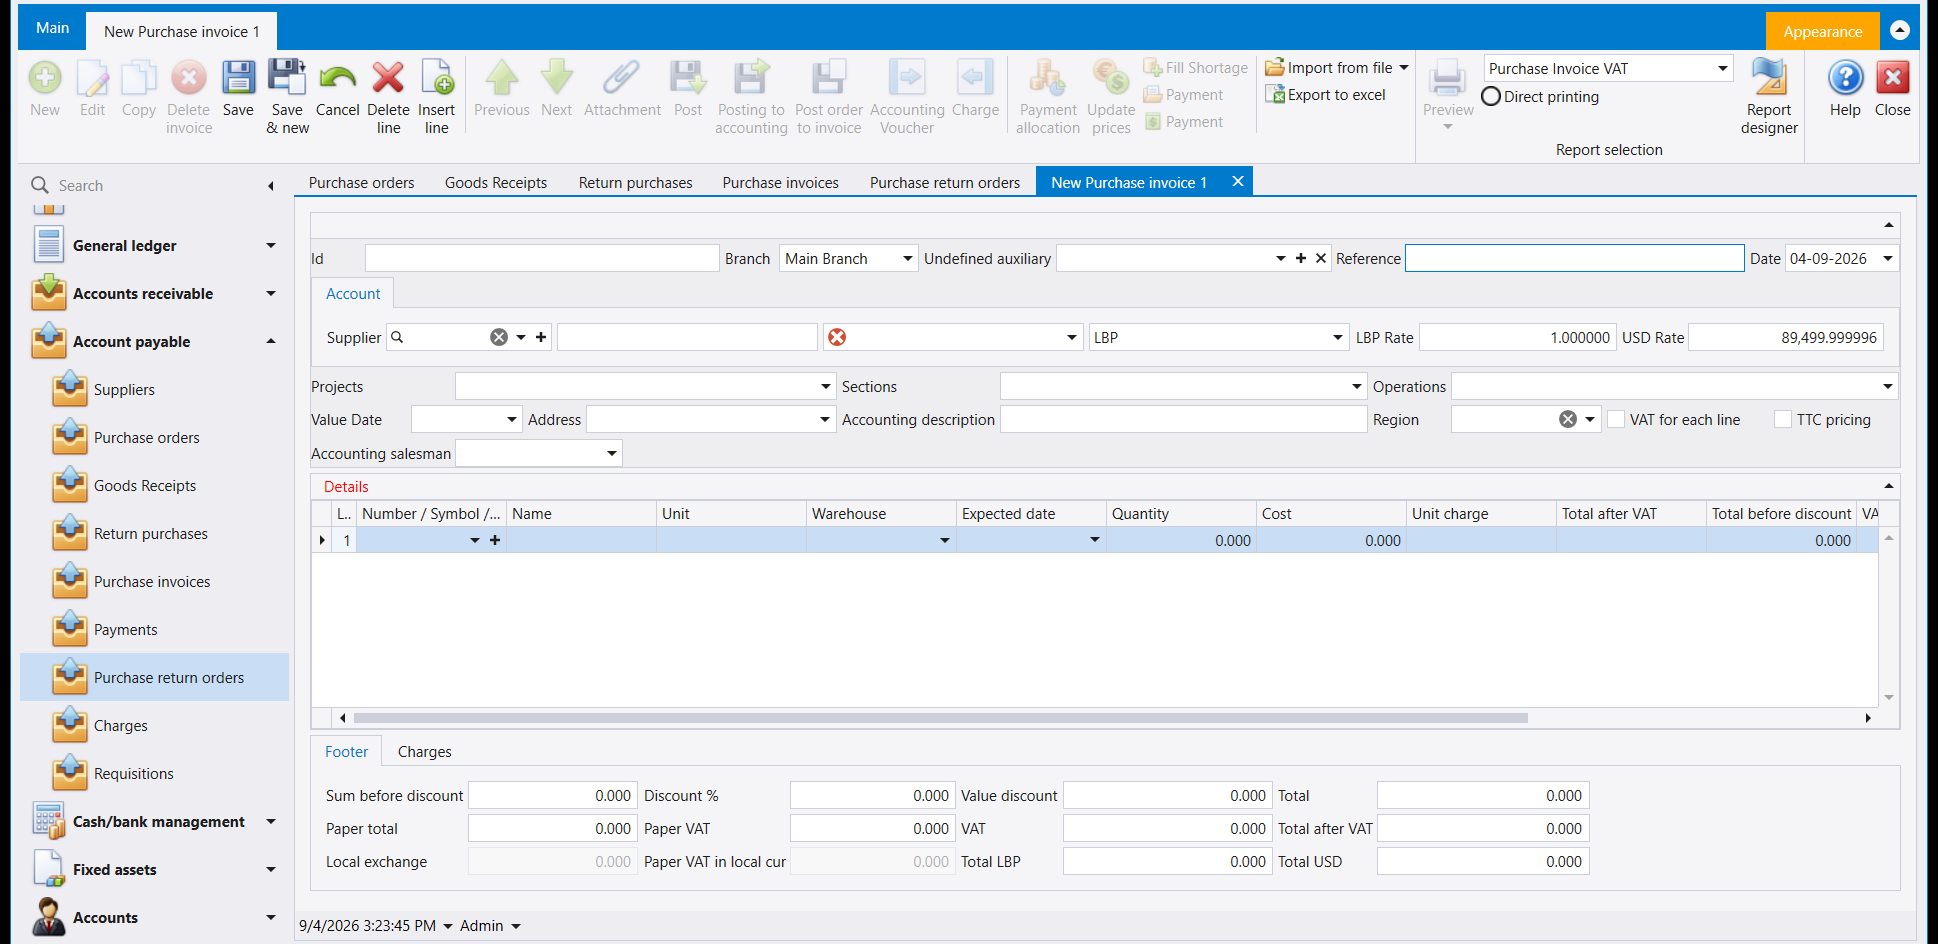Open Requisitions in the sidebar
This screenshot has width=1938, height=944.
click(133, 774)
